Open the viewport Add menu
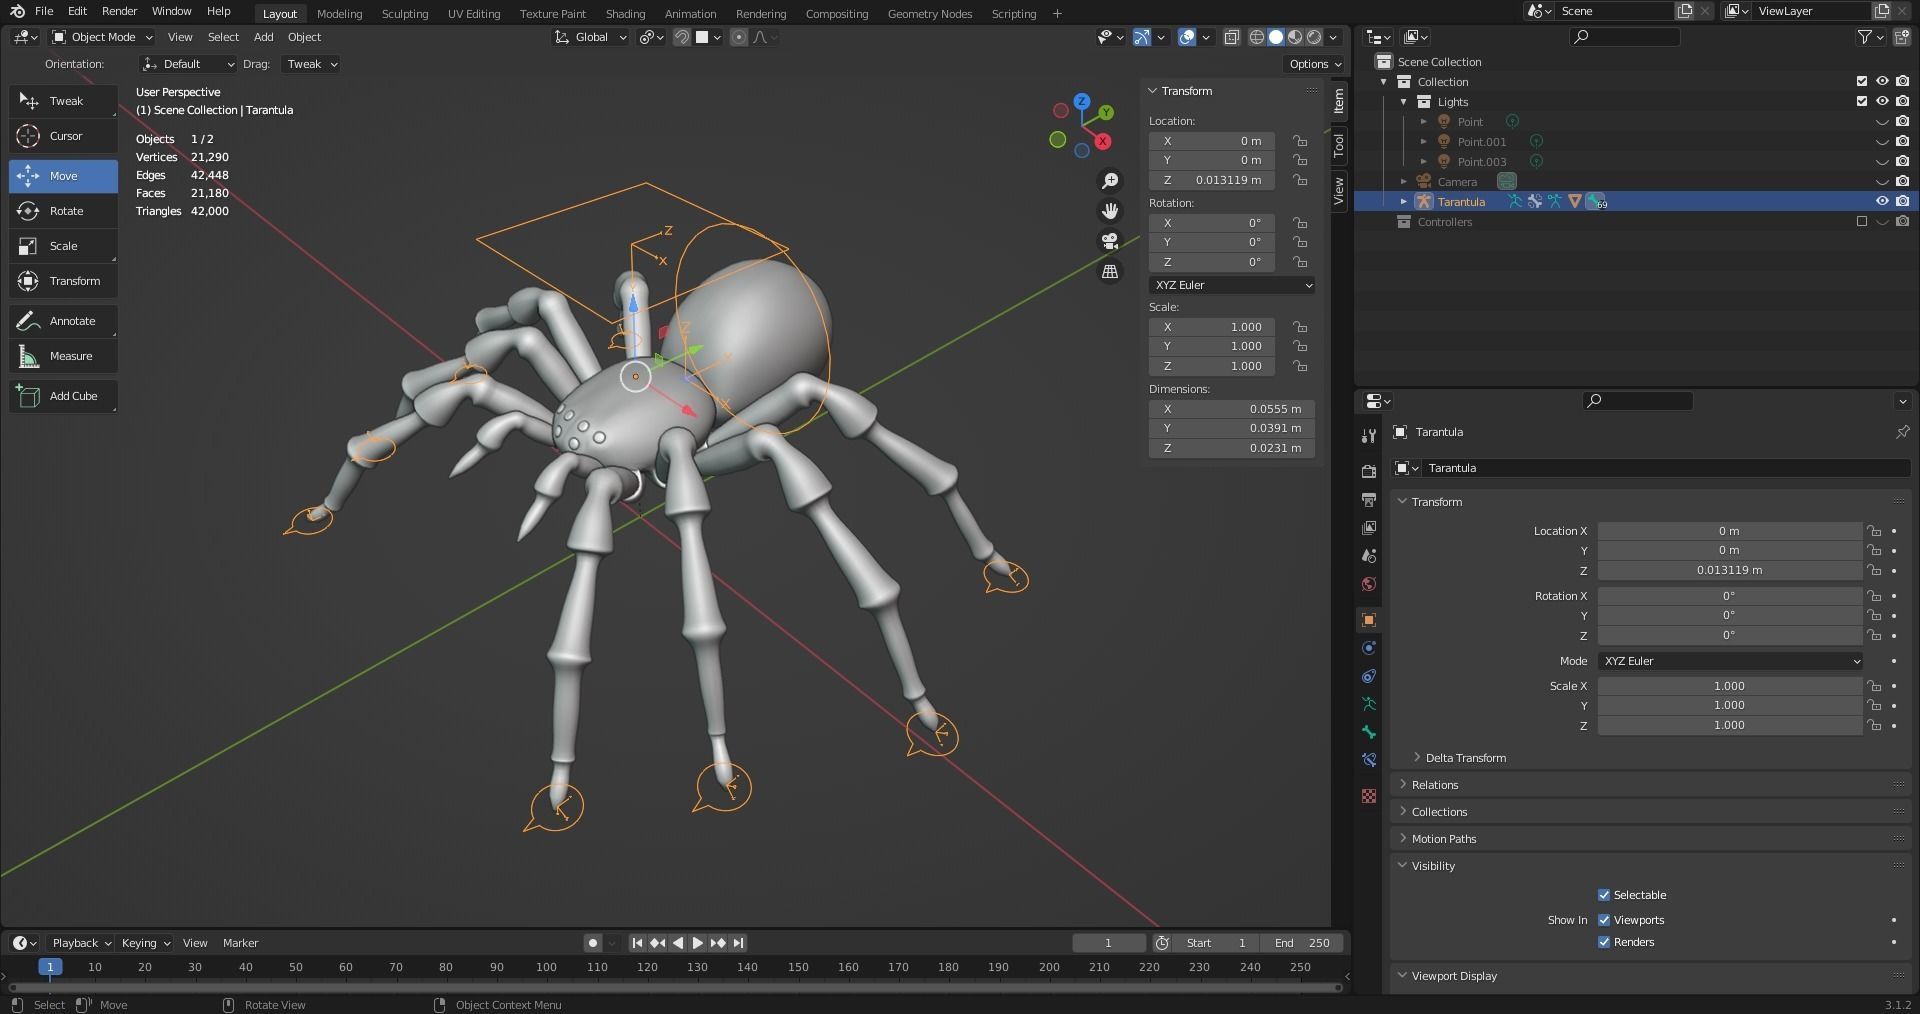 pos(263,37)
